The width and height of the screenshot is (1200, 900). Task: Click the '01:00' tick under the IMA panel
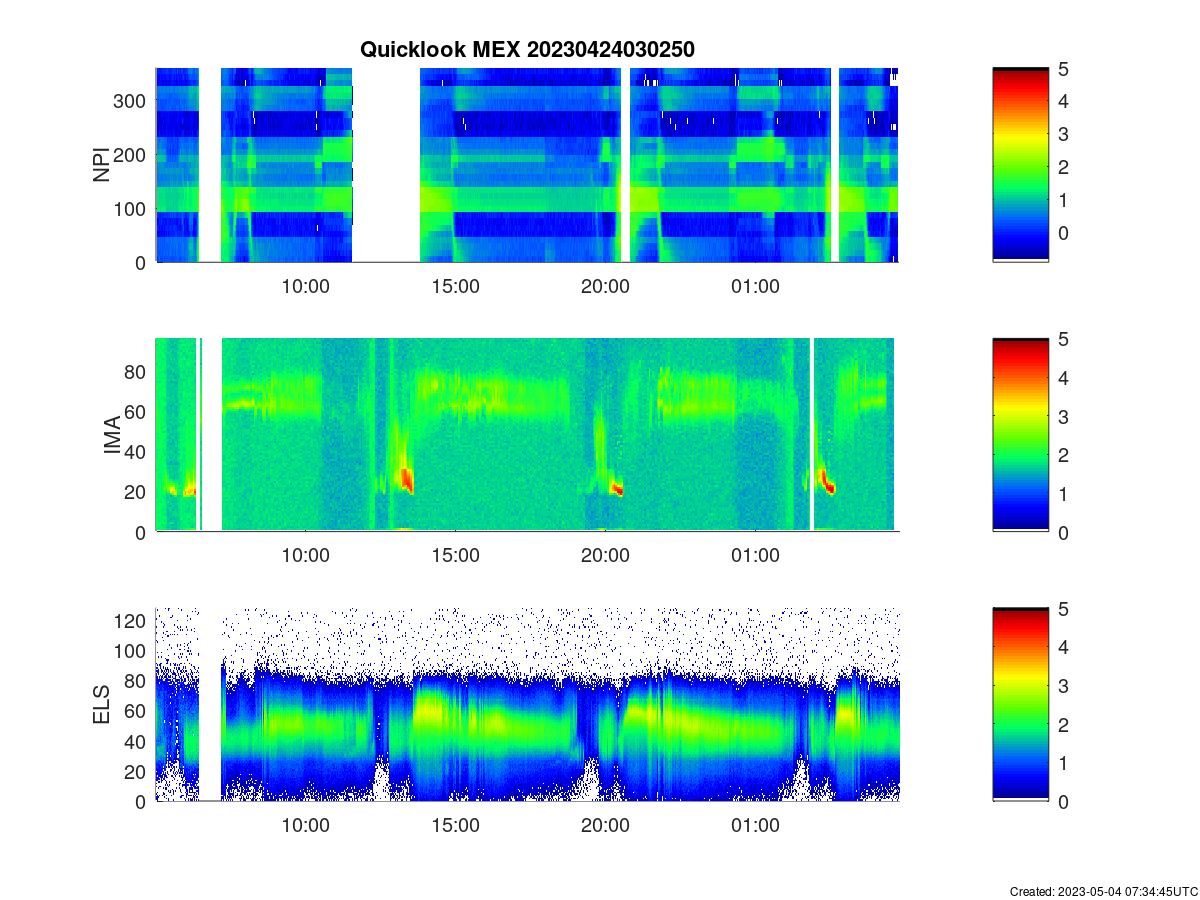[755, 555]
